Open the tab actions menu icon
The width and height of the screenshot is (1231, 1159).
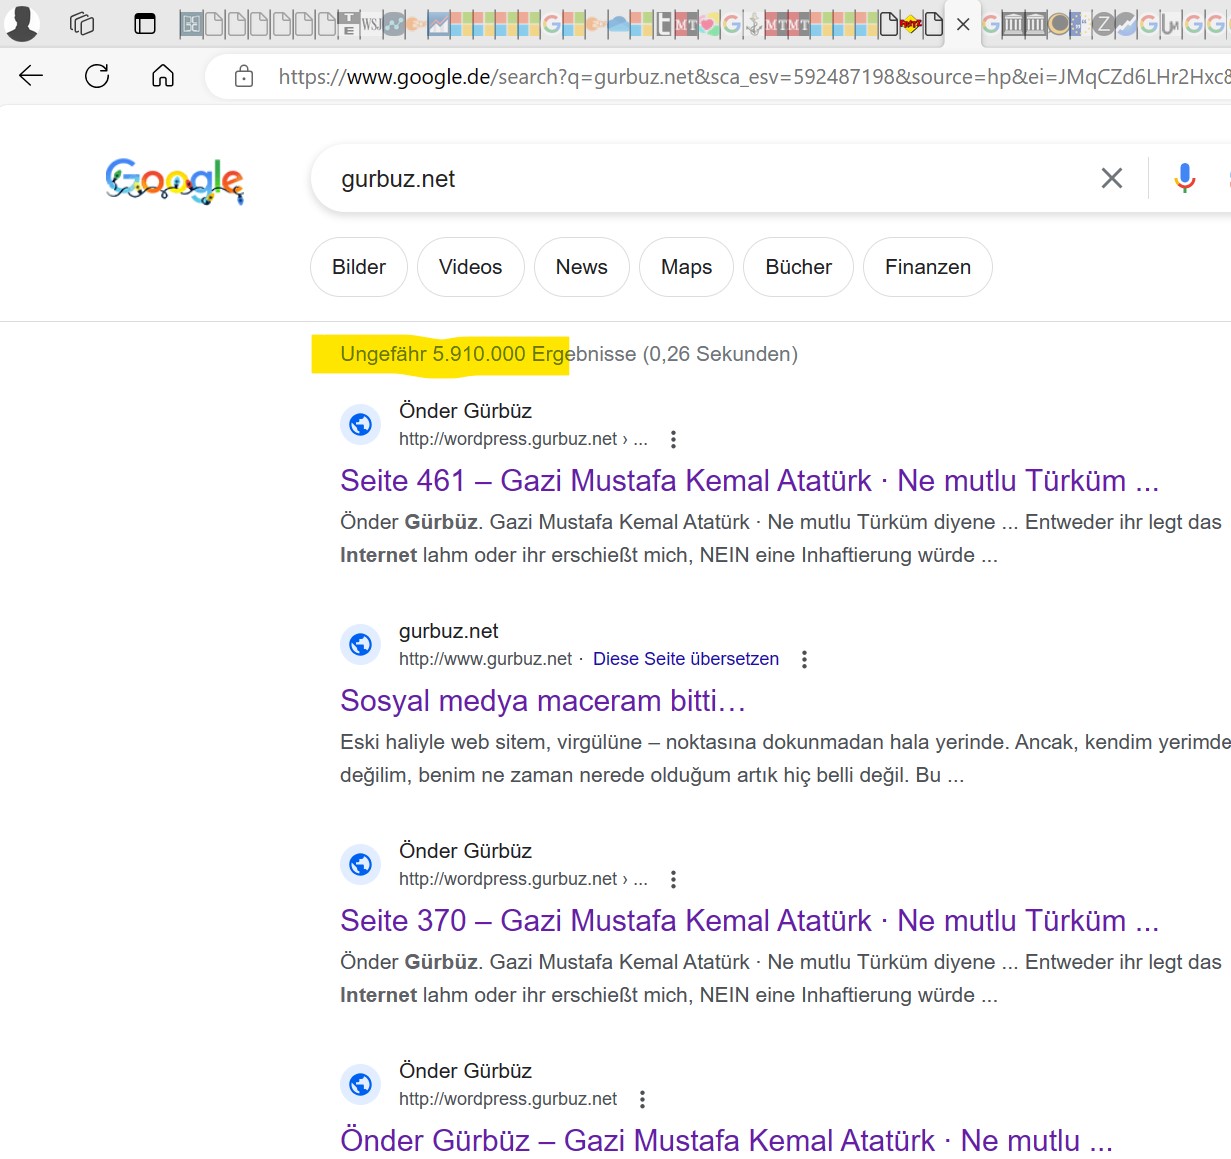[145, 24]
